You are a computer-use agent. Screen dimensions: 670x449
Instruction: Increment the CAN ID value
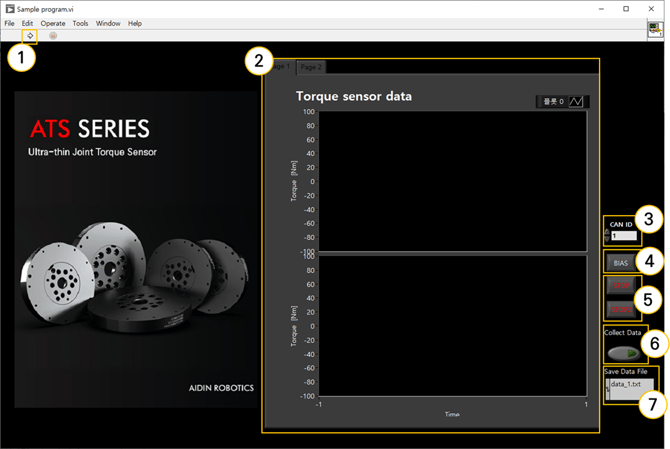pyautogui.click(x=606, y=232)
